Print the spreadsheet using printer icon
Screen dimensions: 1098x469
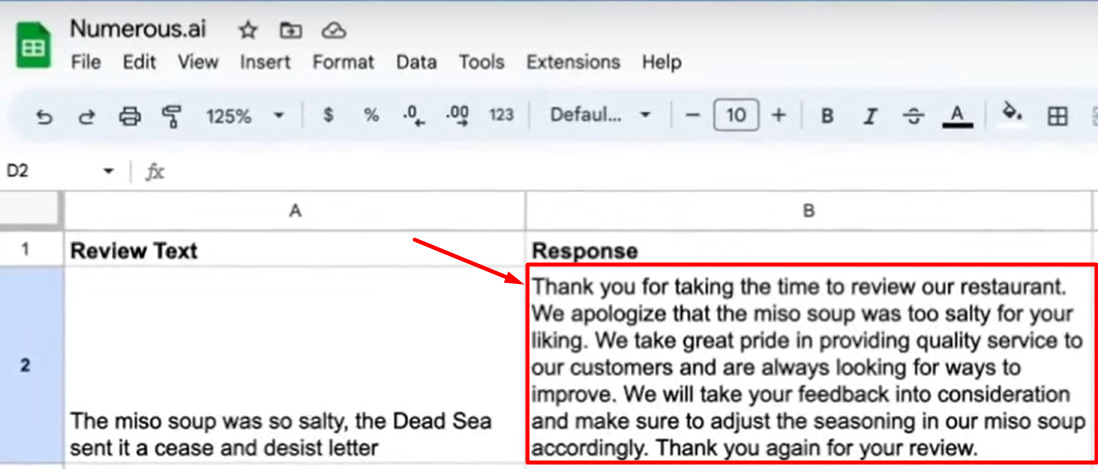click(130, 116)
